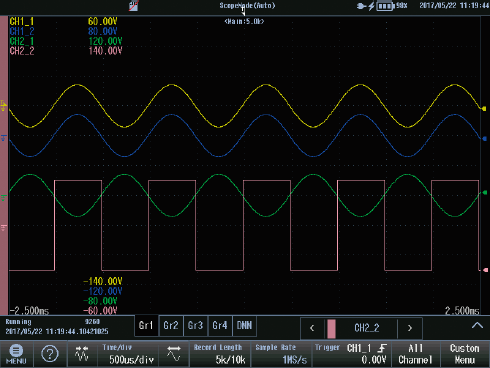Expand the panel with up chevron
This screenshot has height=368, width=490.
477,326
